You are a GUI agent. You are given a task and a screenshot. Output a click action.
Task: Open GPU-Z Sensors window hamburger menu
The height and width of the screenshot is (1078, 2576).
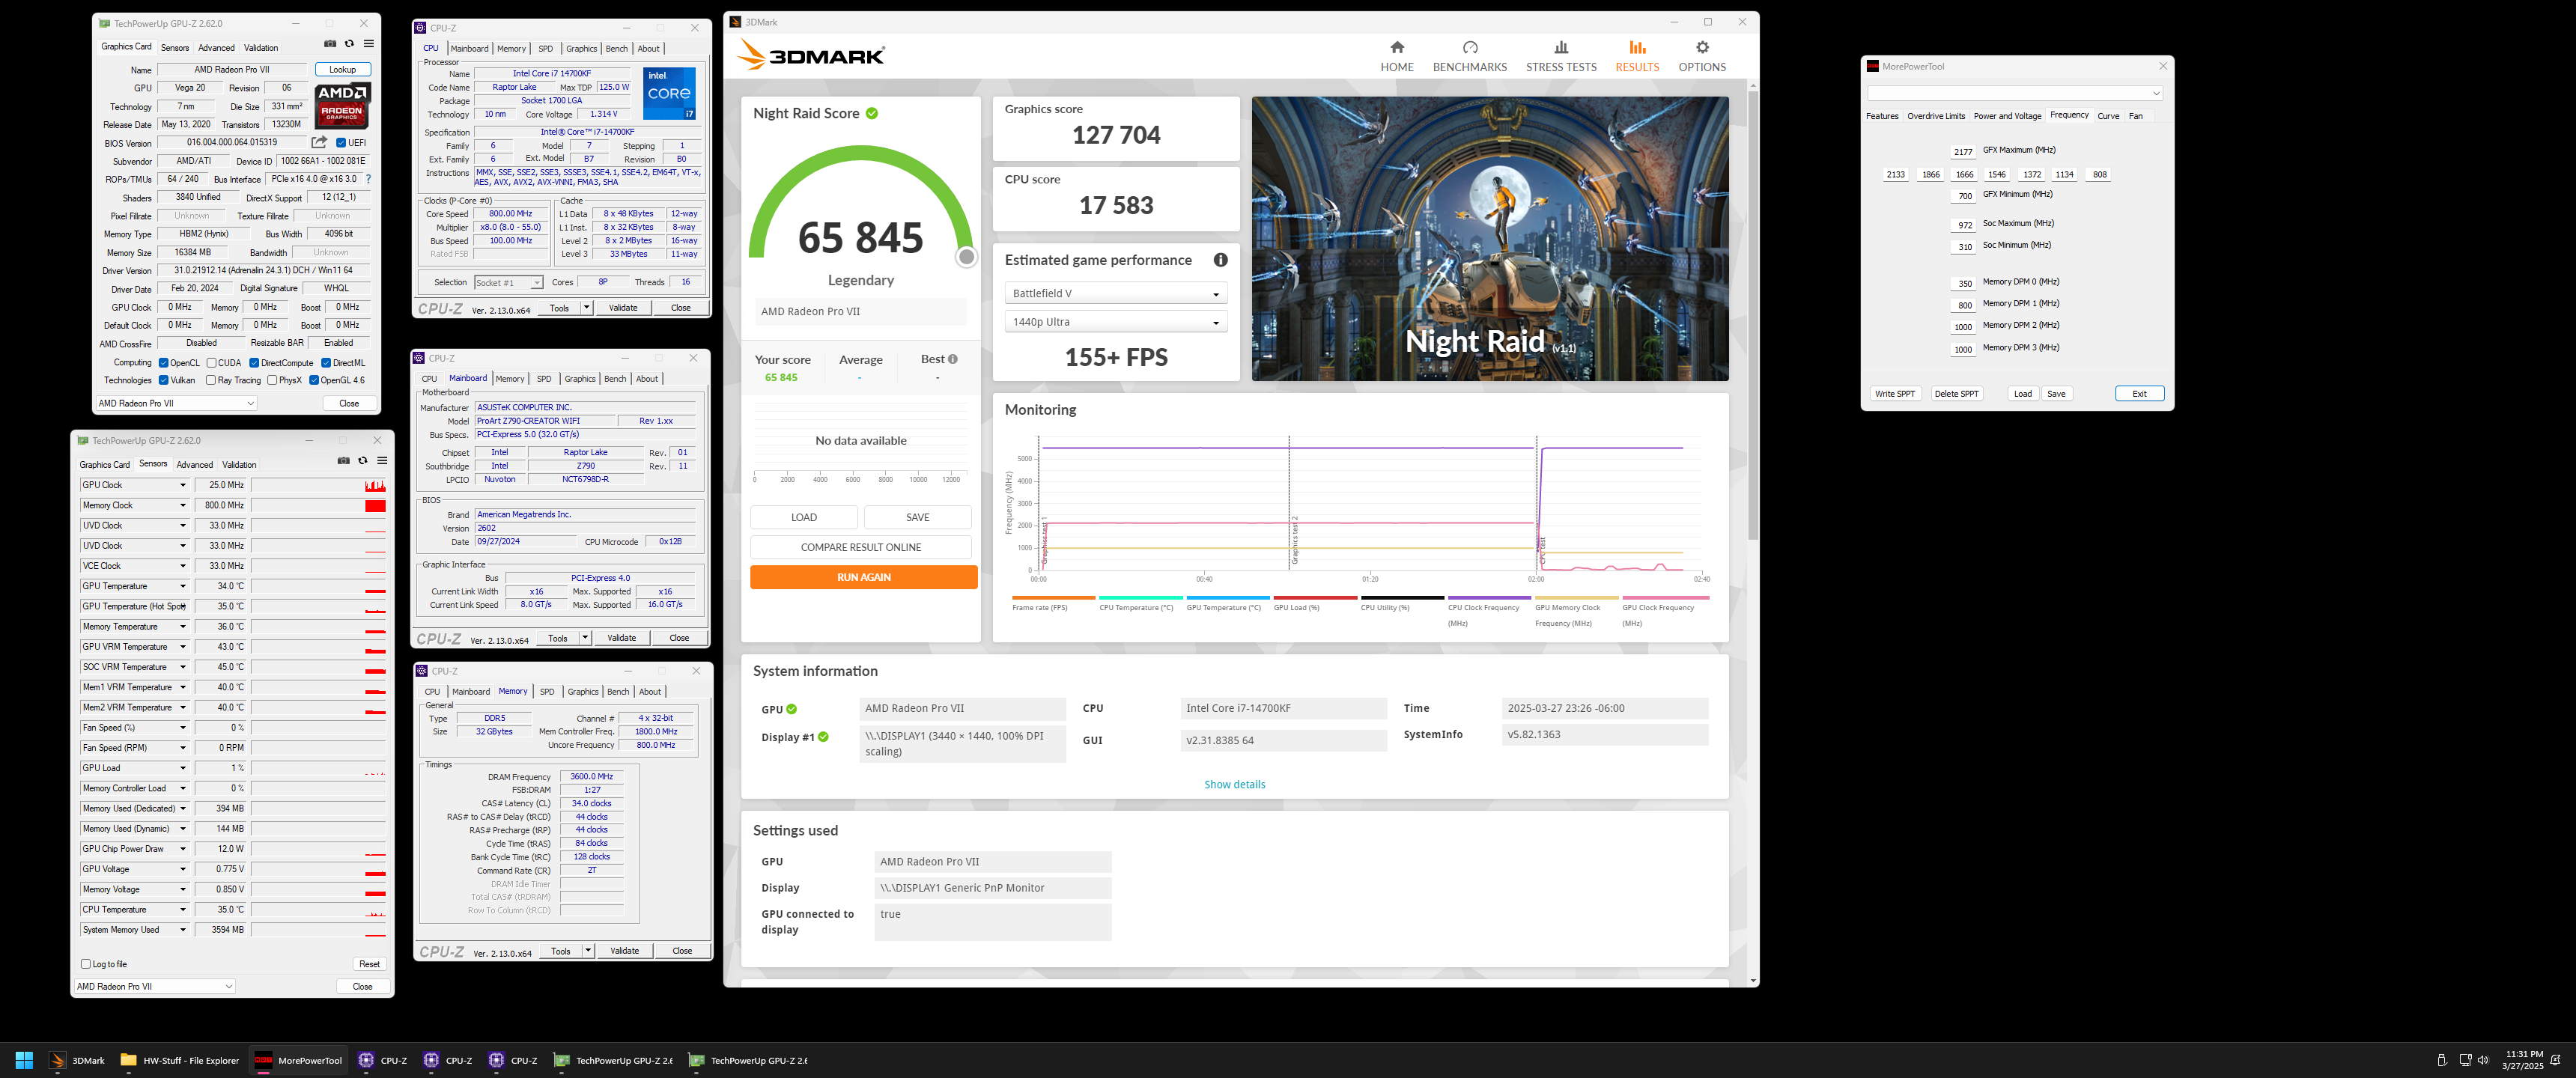(x=381, y=461)
